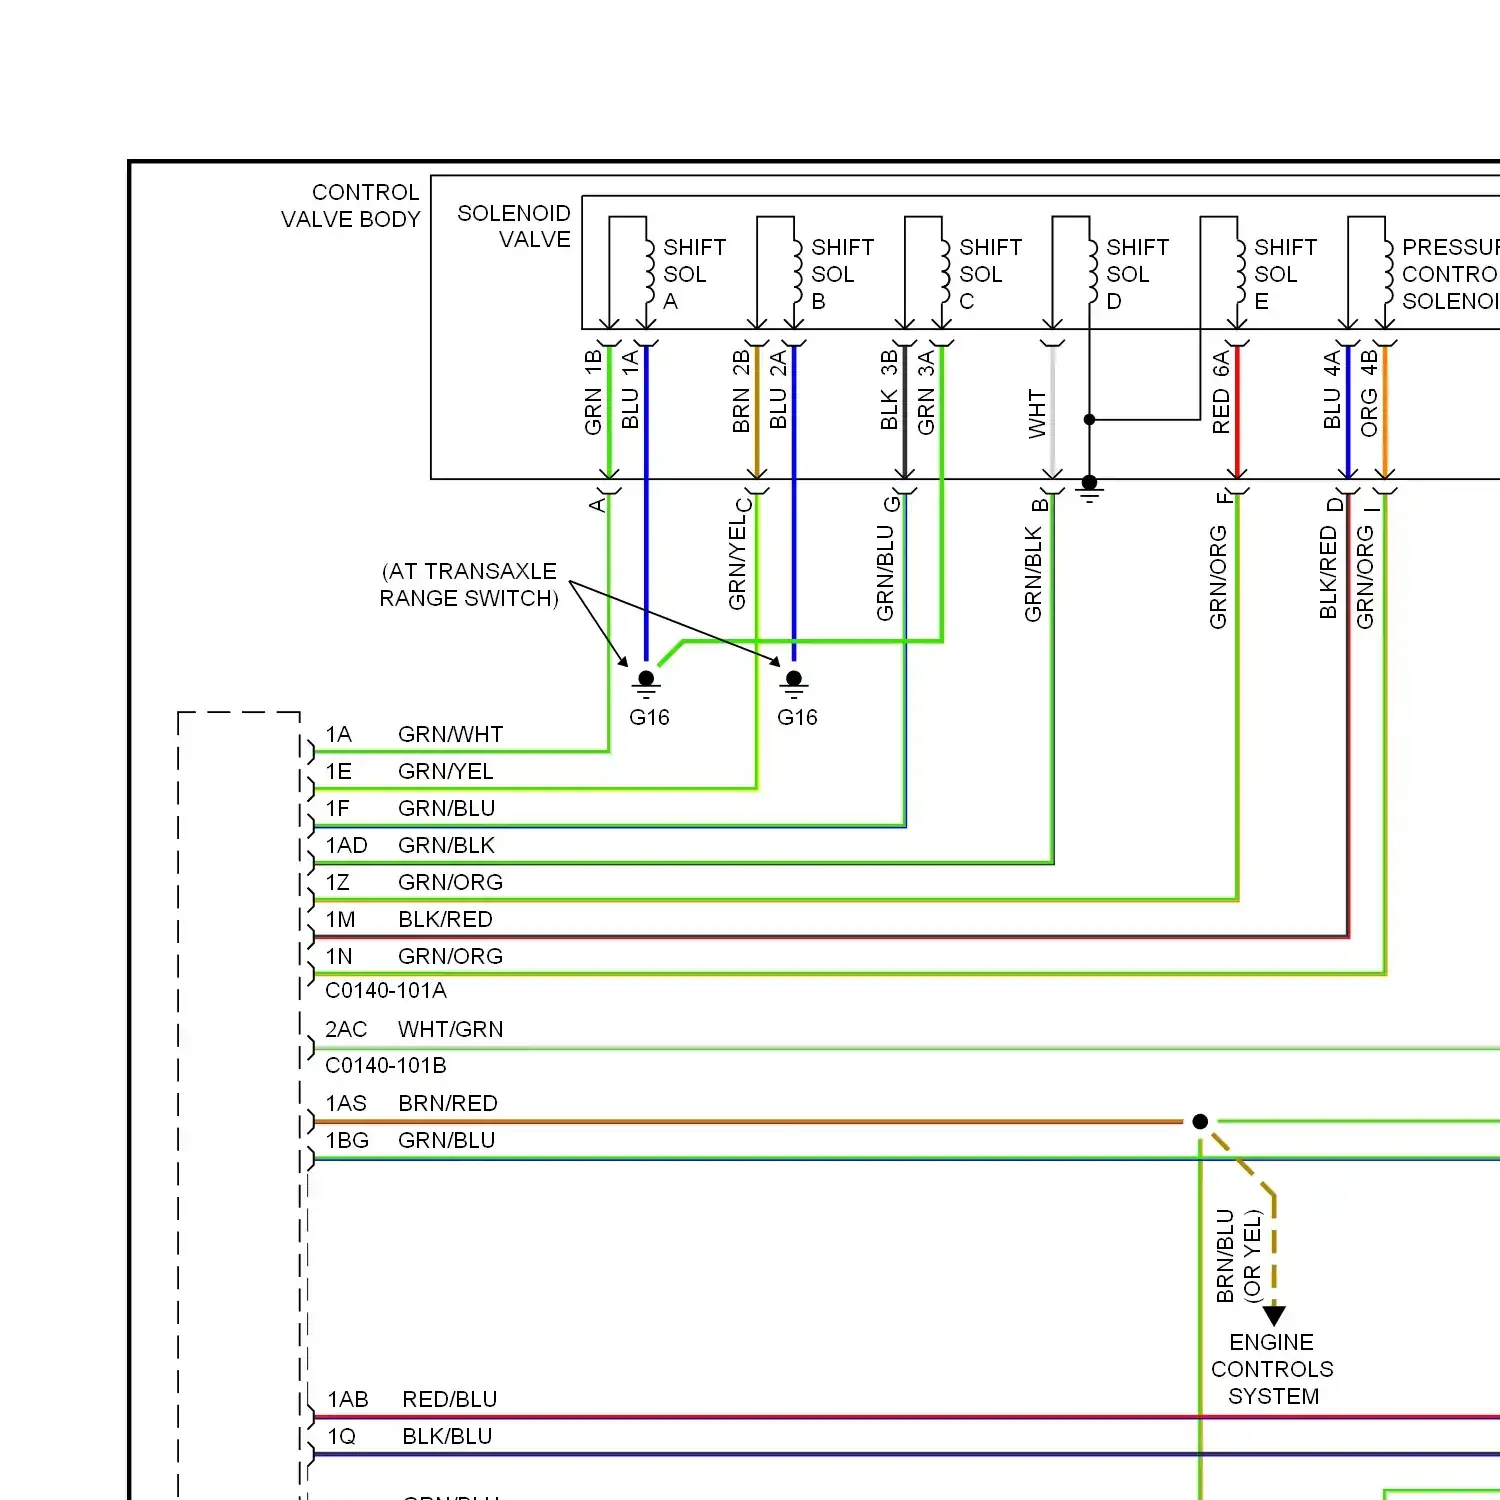Screen dimensions: 1500x1500
Task: Click the vertical "BLK/RED" label near connector D
Action: (1328, 573)
